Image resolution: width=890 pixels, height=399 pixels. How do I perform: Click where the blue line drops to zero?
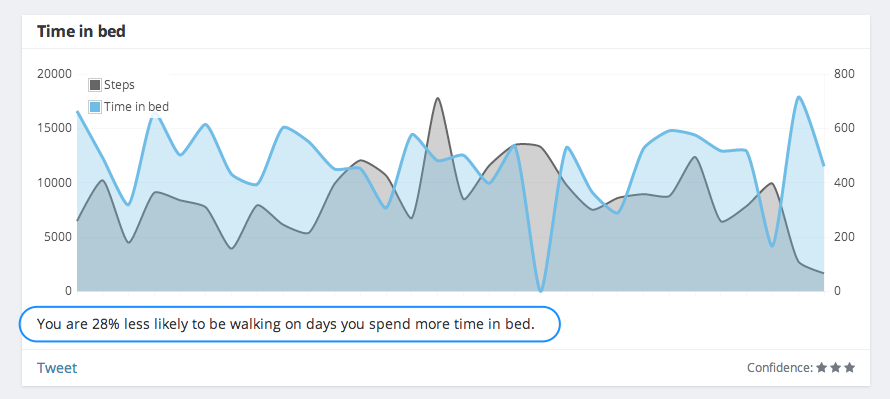(x=540, y=291)
